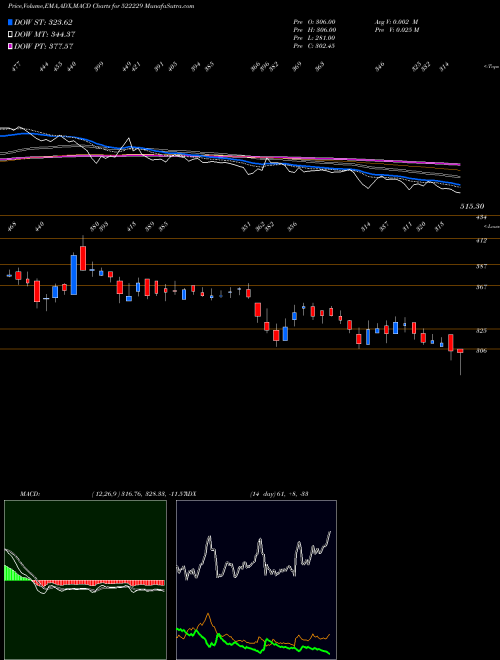Click the top label 477 at chart left

pyautogui.click(x=16, y=67)
